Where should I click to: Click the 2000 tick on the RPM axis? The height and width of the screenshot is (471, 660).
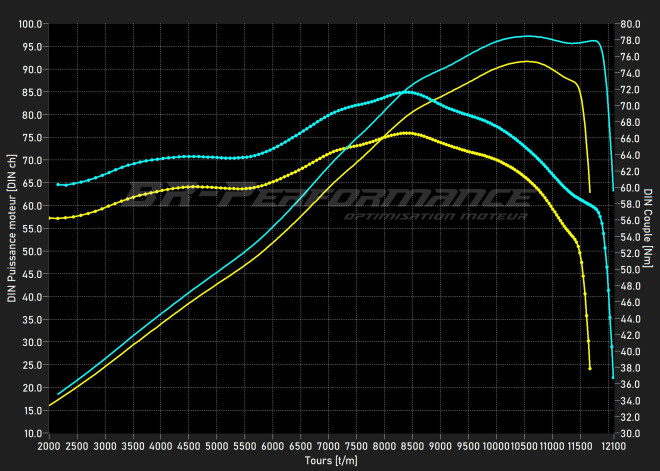[49, 445]
